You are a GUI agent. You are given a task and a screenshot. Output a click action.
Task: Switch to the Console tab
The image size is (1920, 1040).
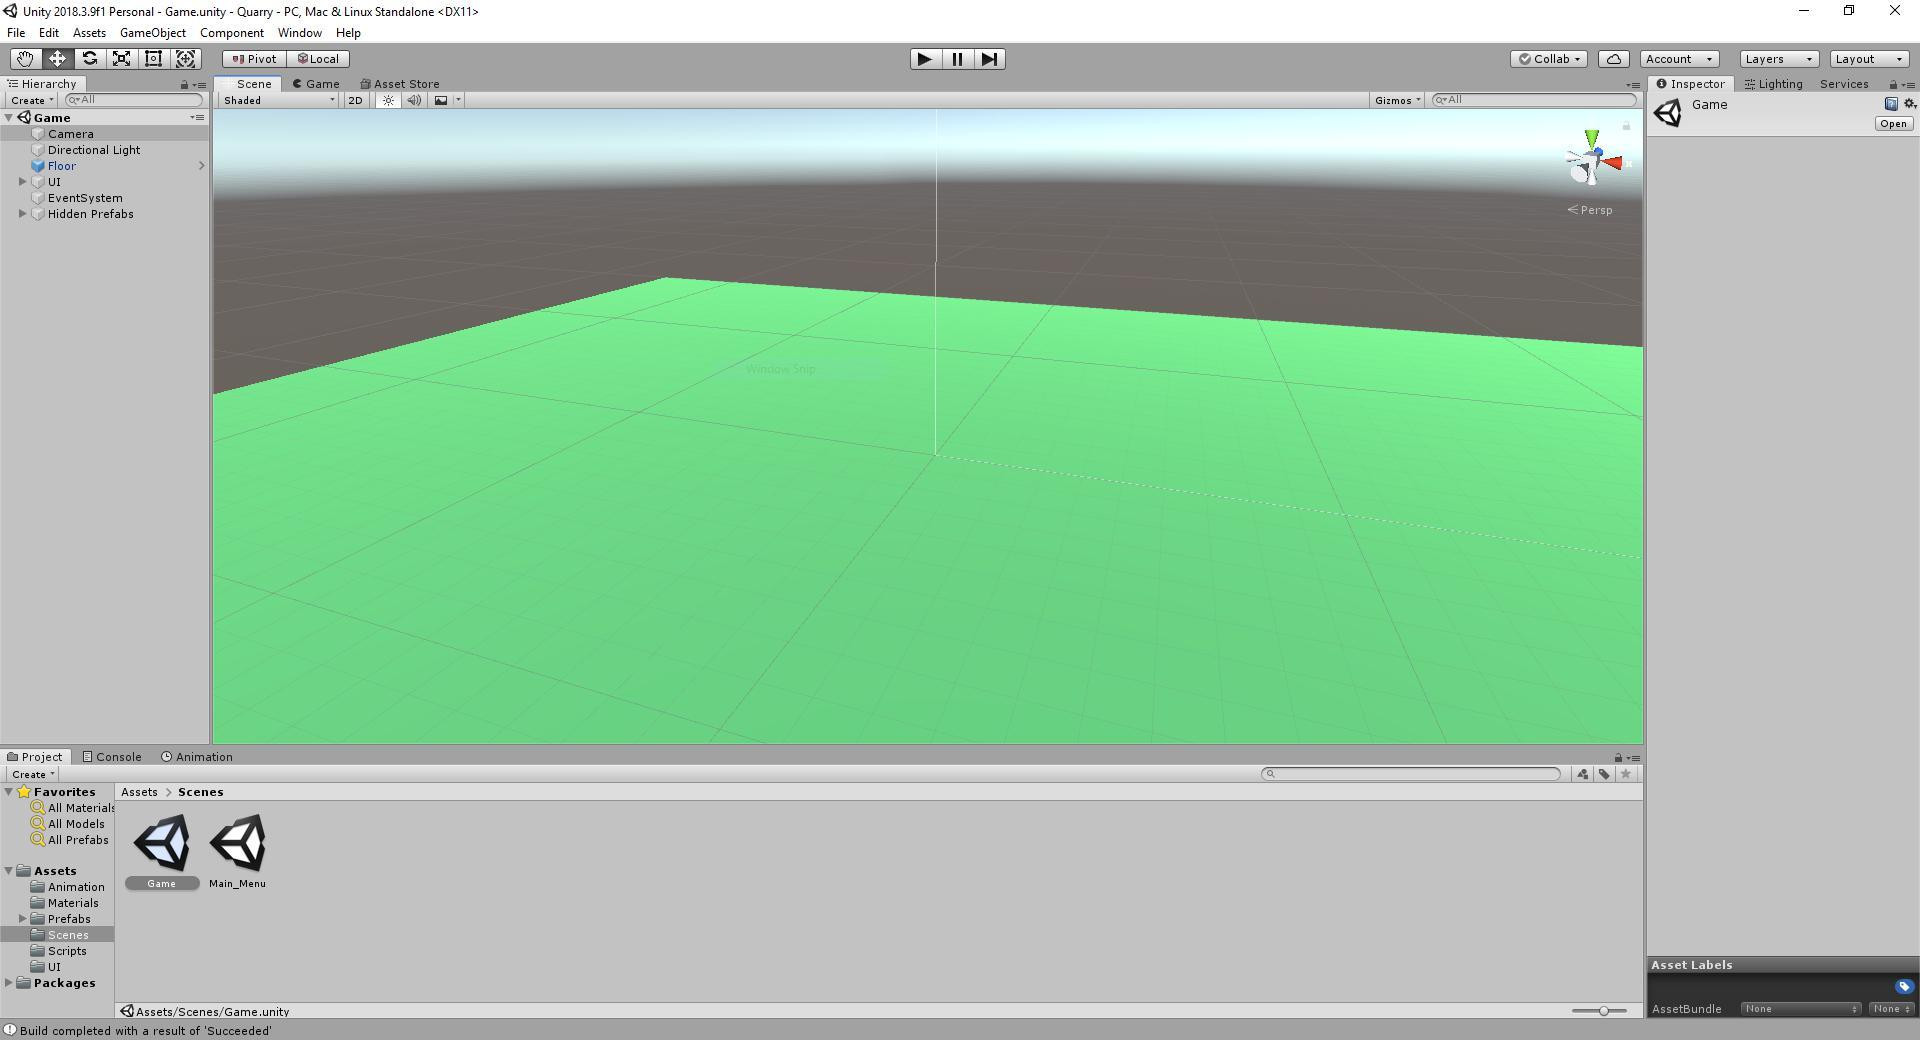[x=112, y=757]
